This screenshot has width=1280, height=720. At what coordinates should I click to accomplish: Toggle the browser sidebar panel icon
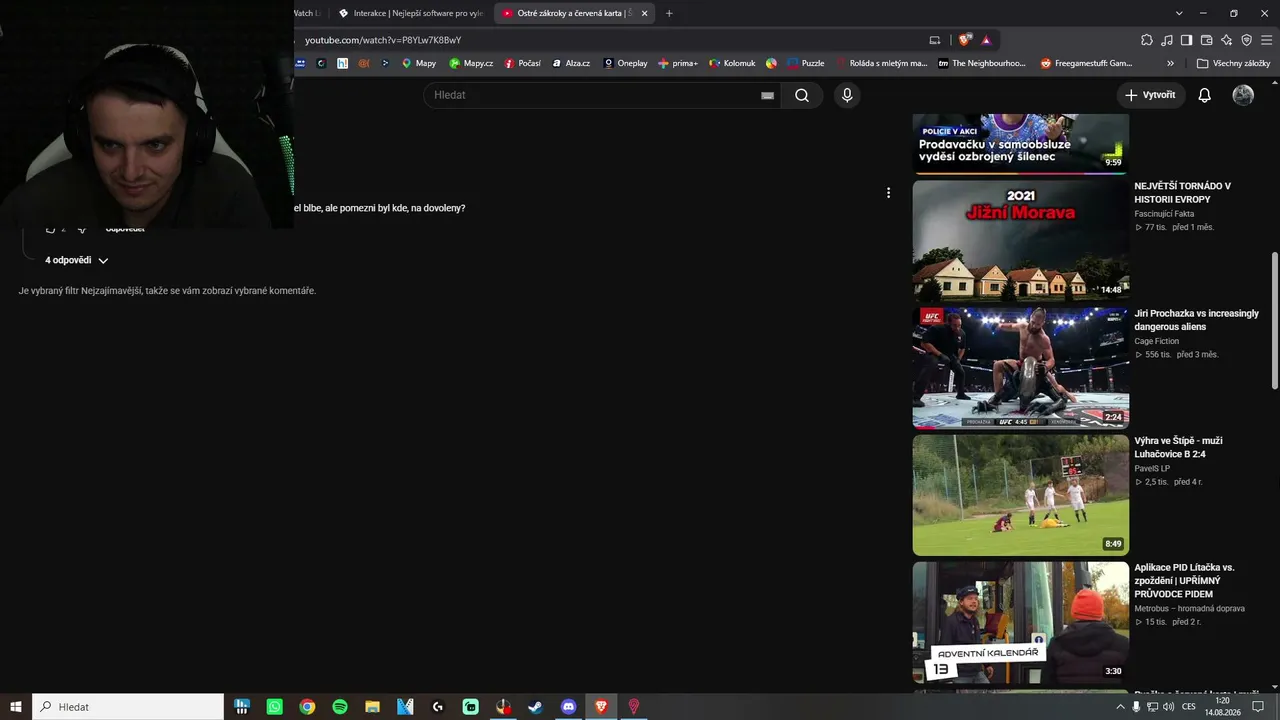[x=1187, y=40]
